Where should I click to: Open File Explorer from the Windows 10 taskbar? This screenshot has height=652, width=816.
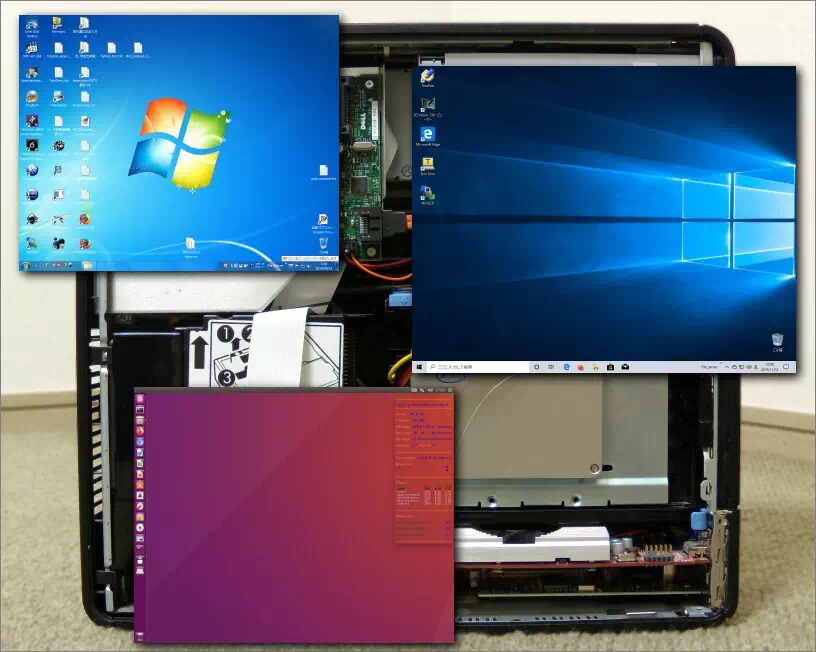pyautogui.click(x=595, y=365)
